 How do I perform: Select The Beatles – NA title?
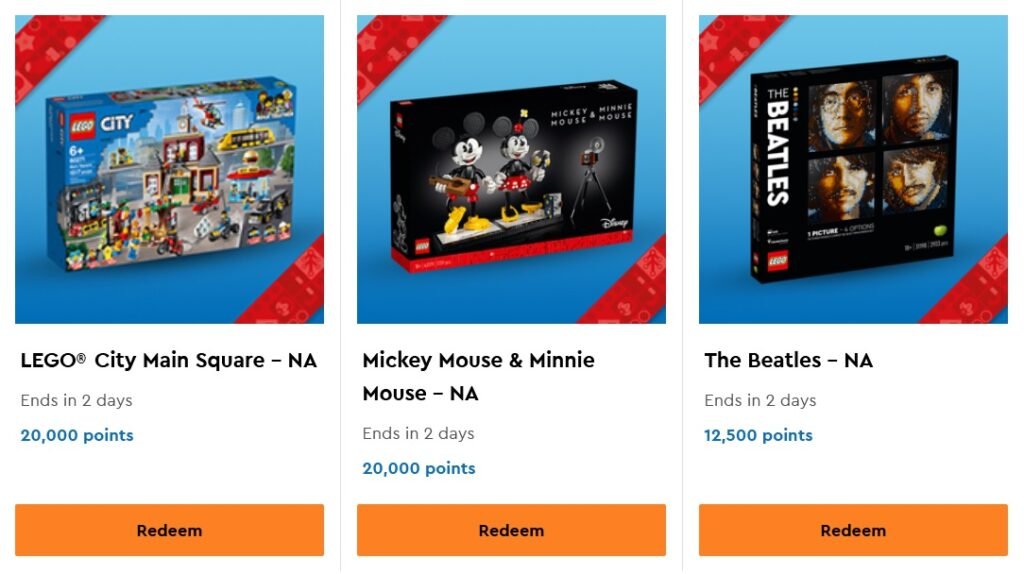788,361
